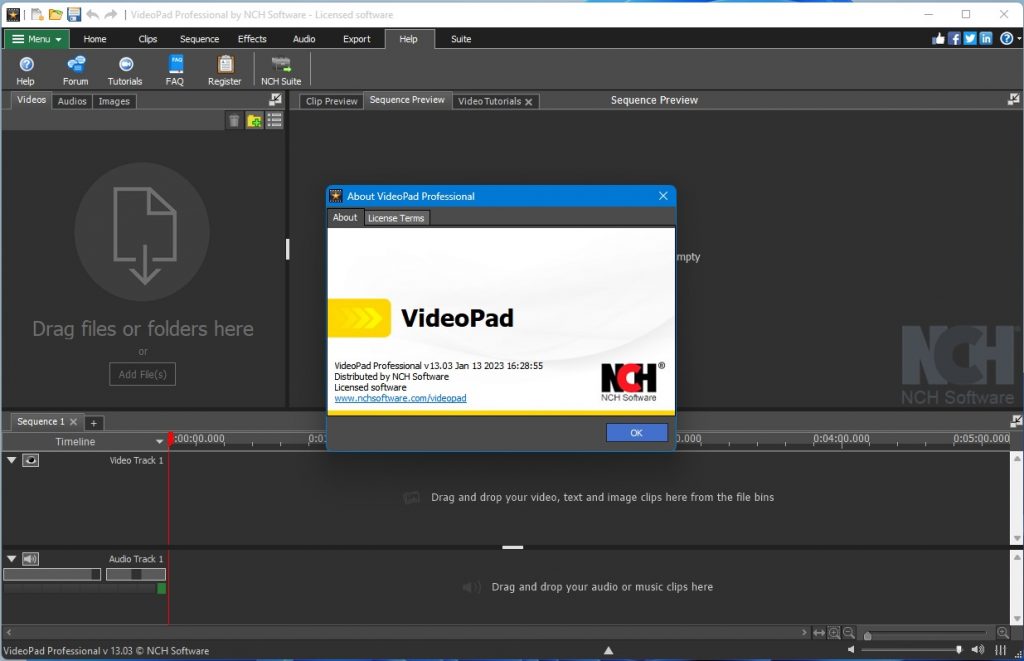Click the thumbs-up Like icon
Screen dimensions: 1024x661
(938, 39)
